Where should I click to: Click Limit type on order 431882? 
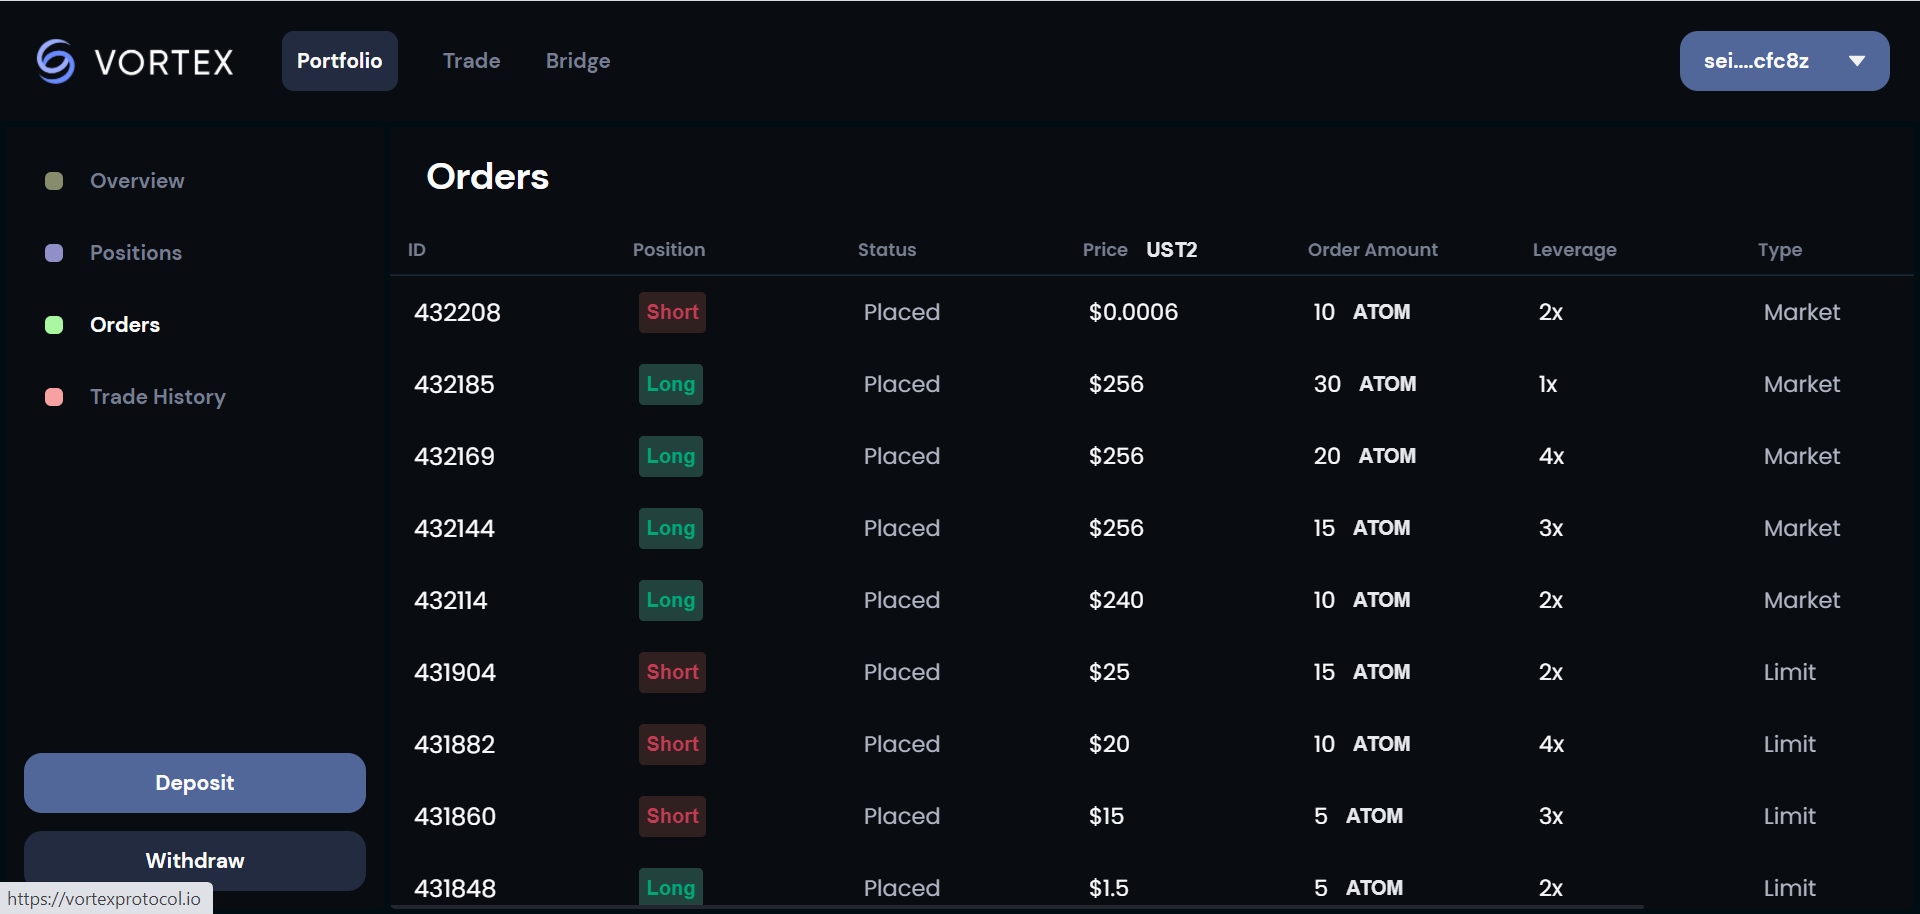[x=1789, y=744]
